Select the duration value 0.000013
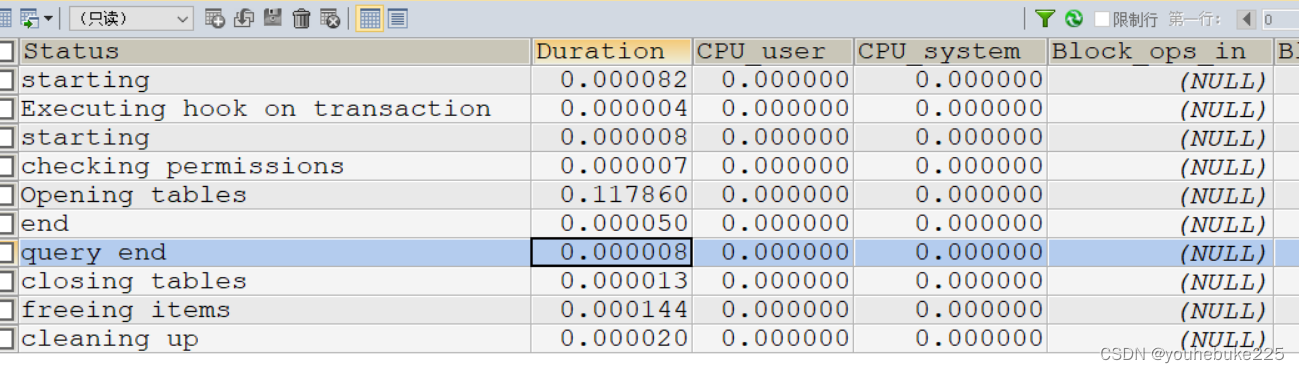1299x373 pixels. 612,281
